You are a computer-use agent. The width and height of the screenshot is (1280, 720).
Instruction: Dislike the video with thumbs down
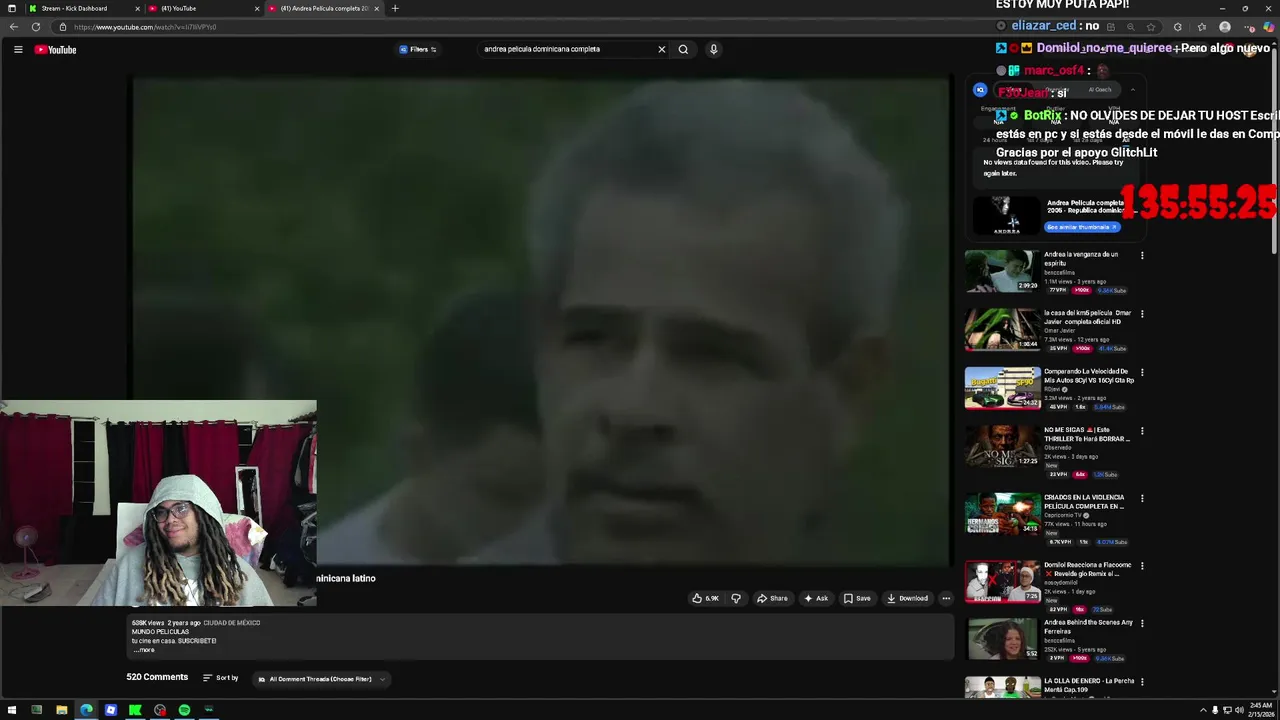736,598
